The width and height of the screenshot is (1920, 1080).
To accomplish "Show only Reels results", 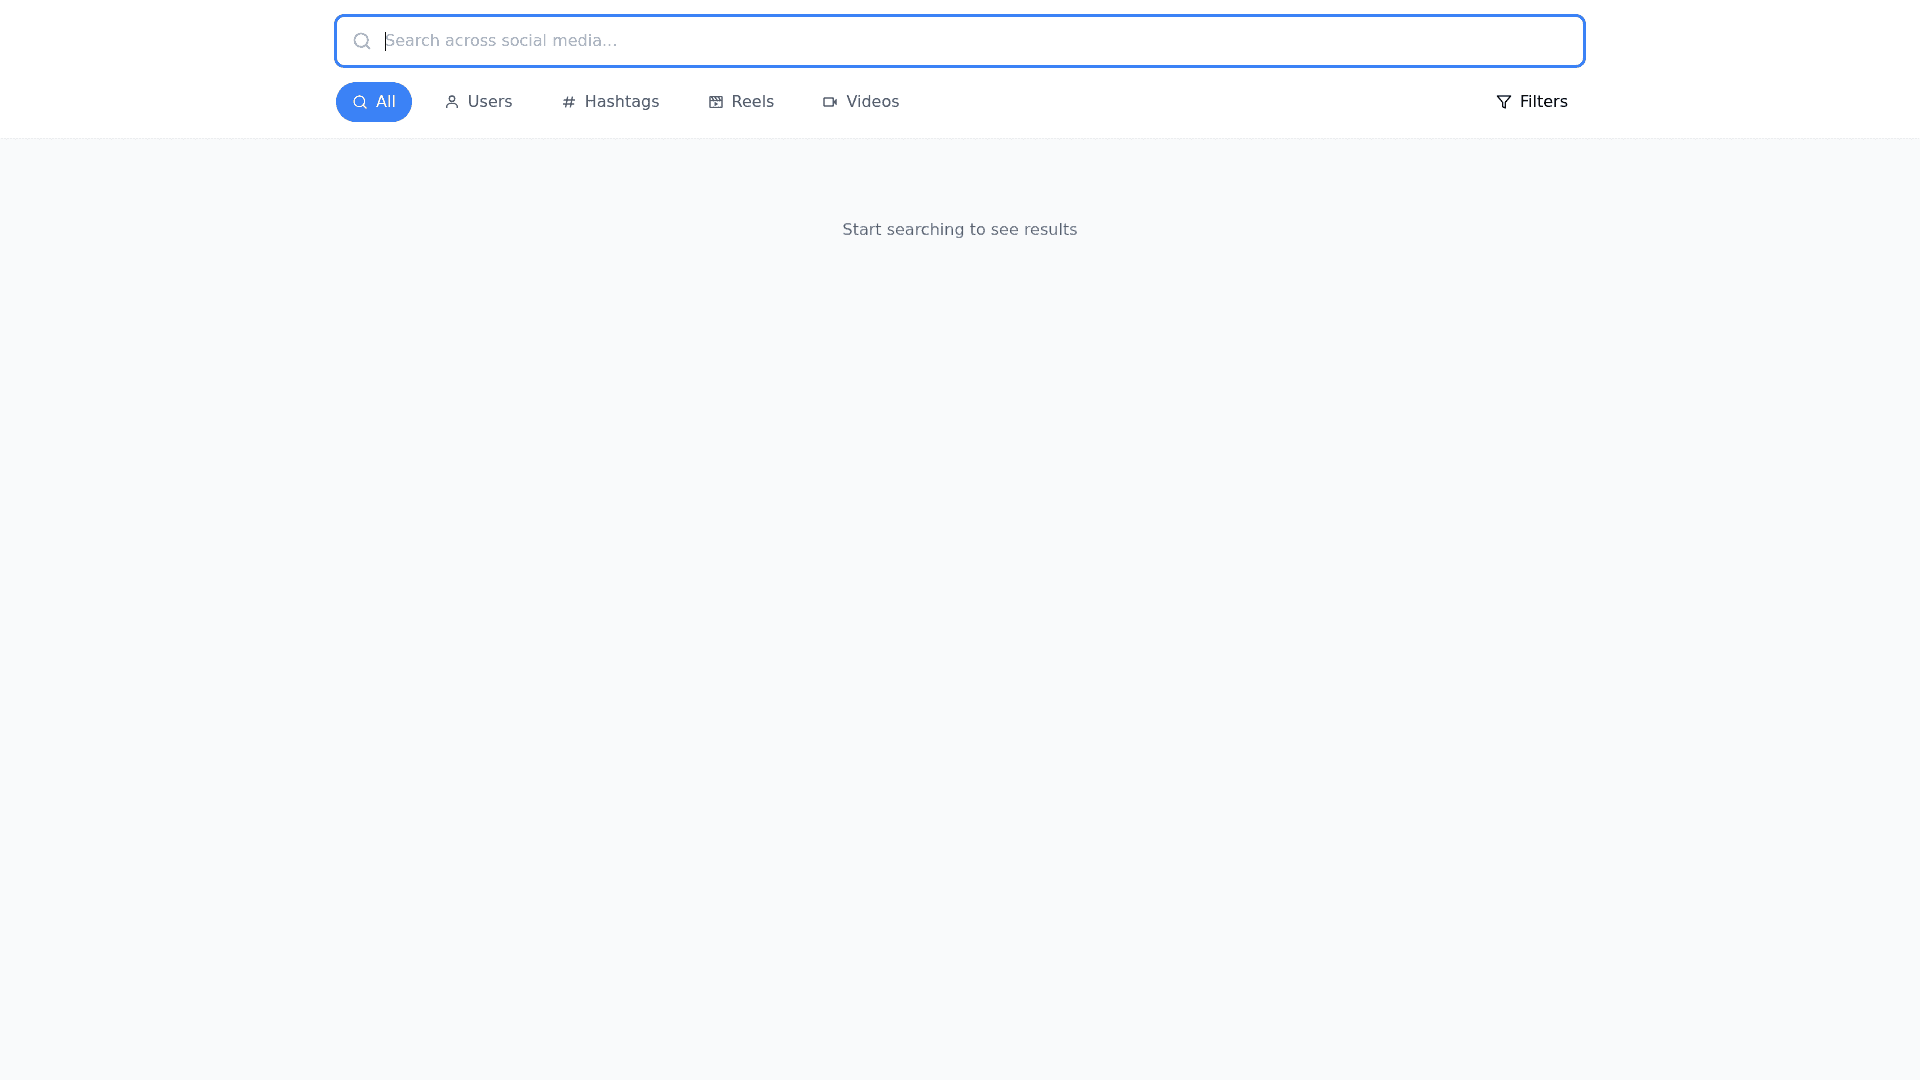I will [741, 102].
